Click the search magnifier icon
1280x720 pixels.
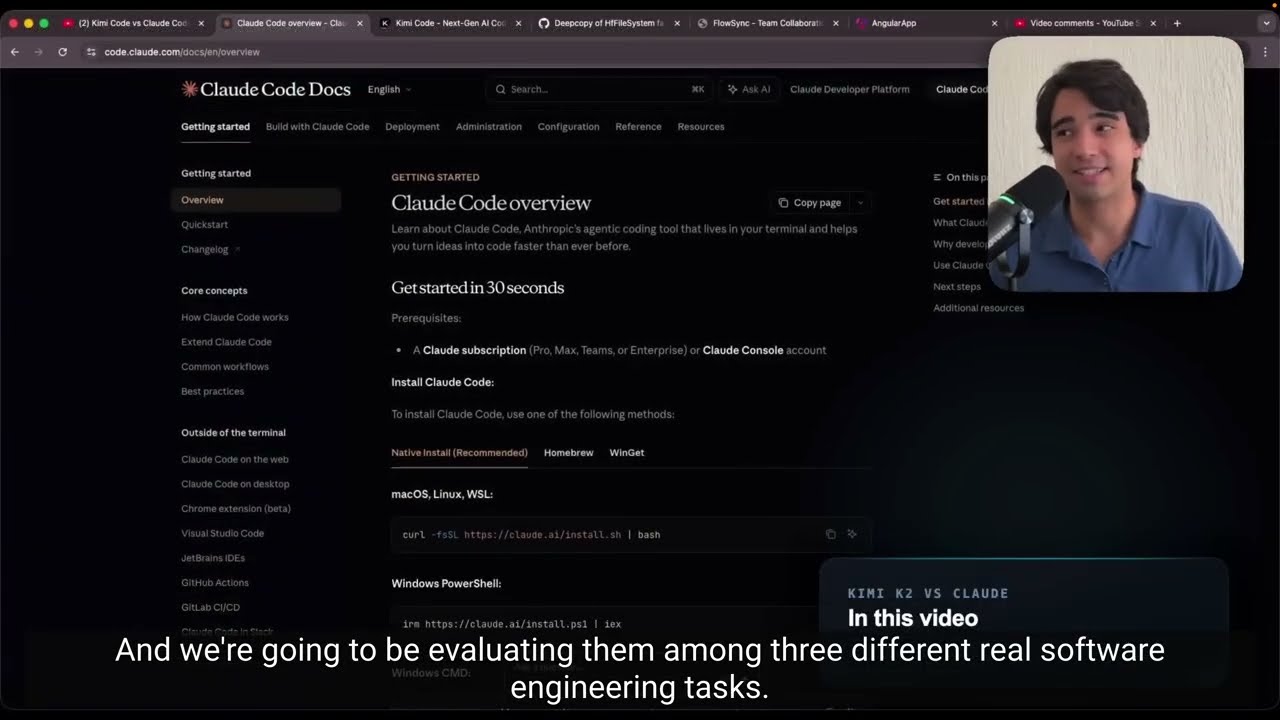pyautogui.click(x=500, y=89)
